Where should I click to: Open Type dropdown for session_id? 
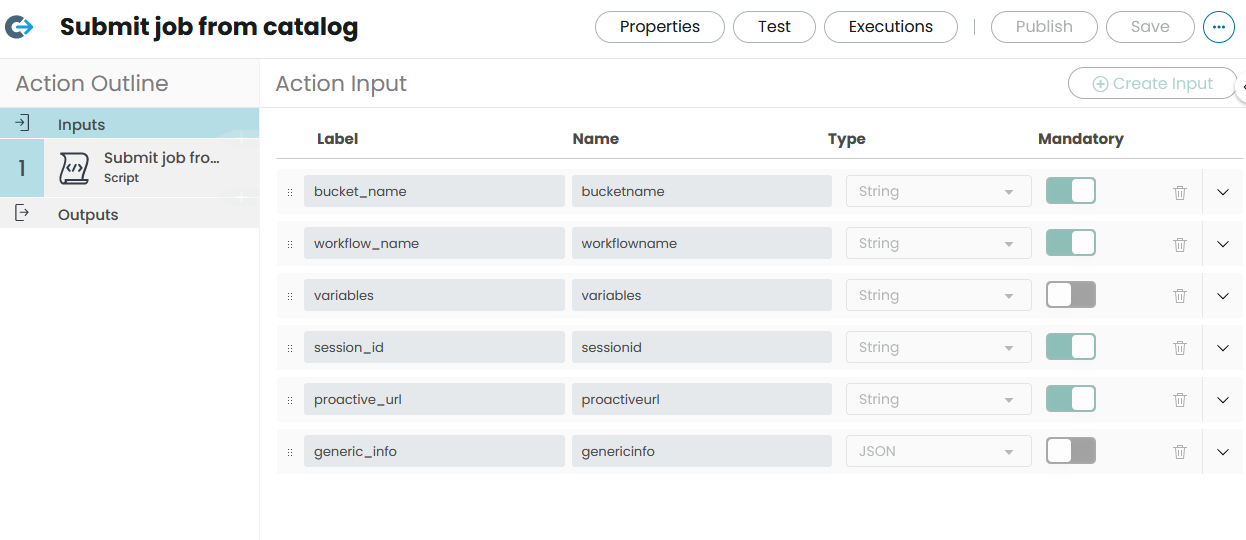(x=938, y=347)
